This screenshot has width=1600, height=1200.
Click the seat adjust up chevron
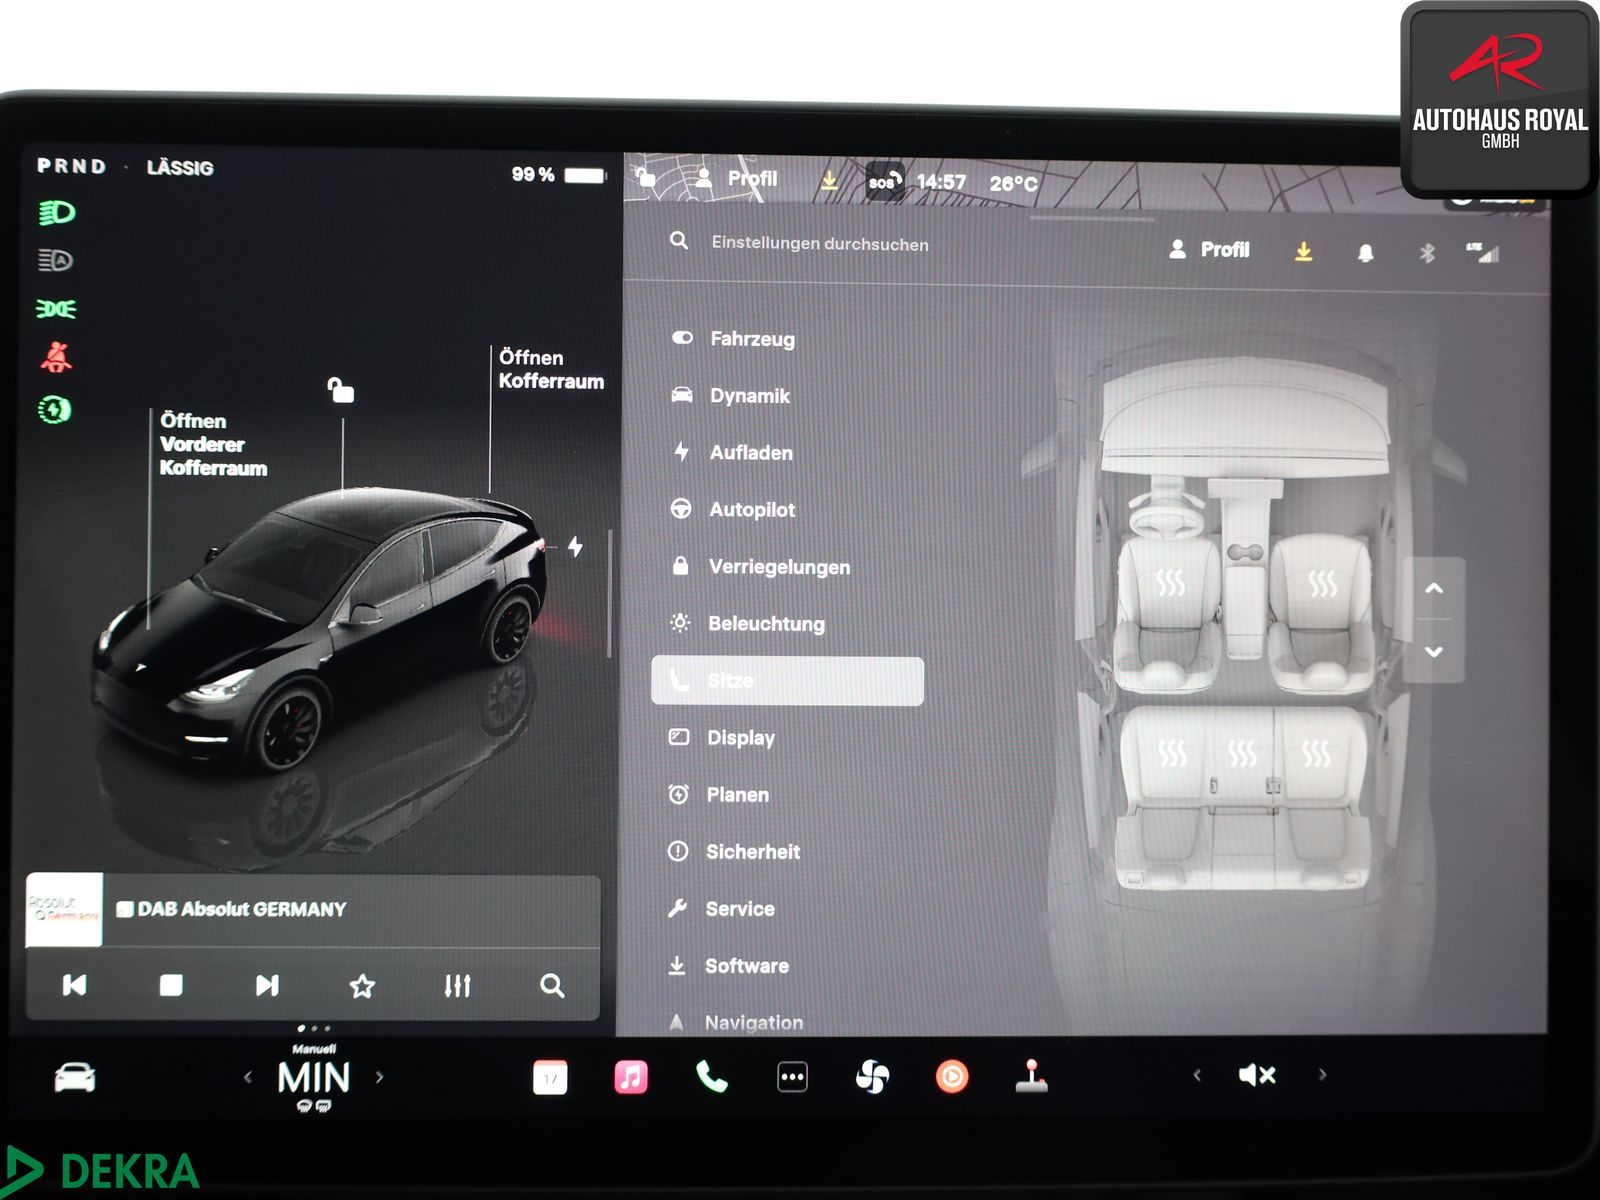(1434, 588)
